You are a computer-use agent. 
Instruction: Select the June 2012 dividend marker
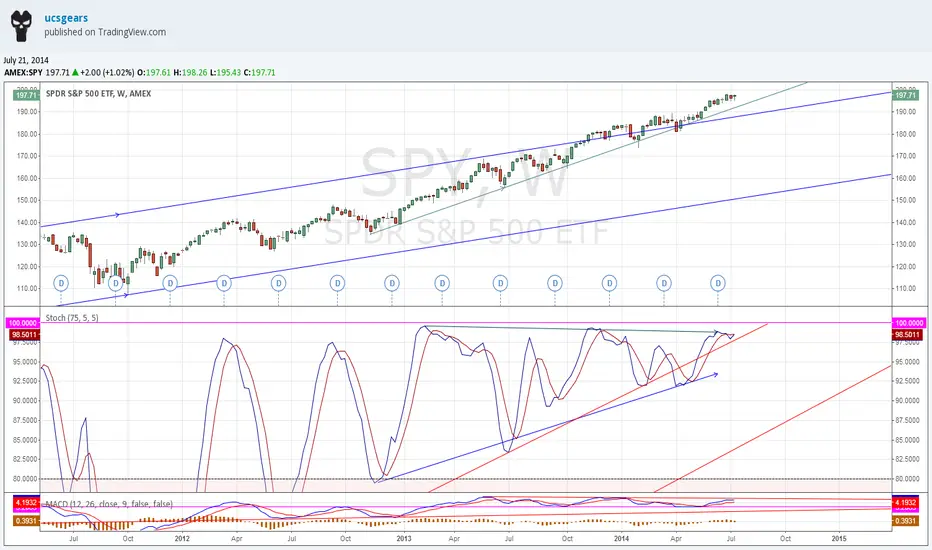(278, 284)
